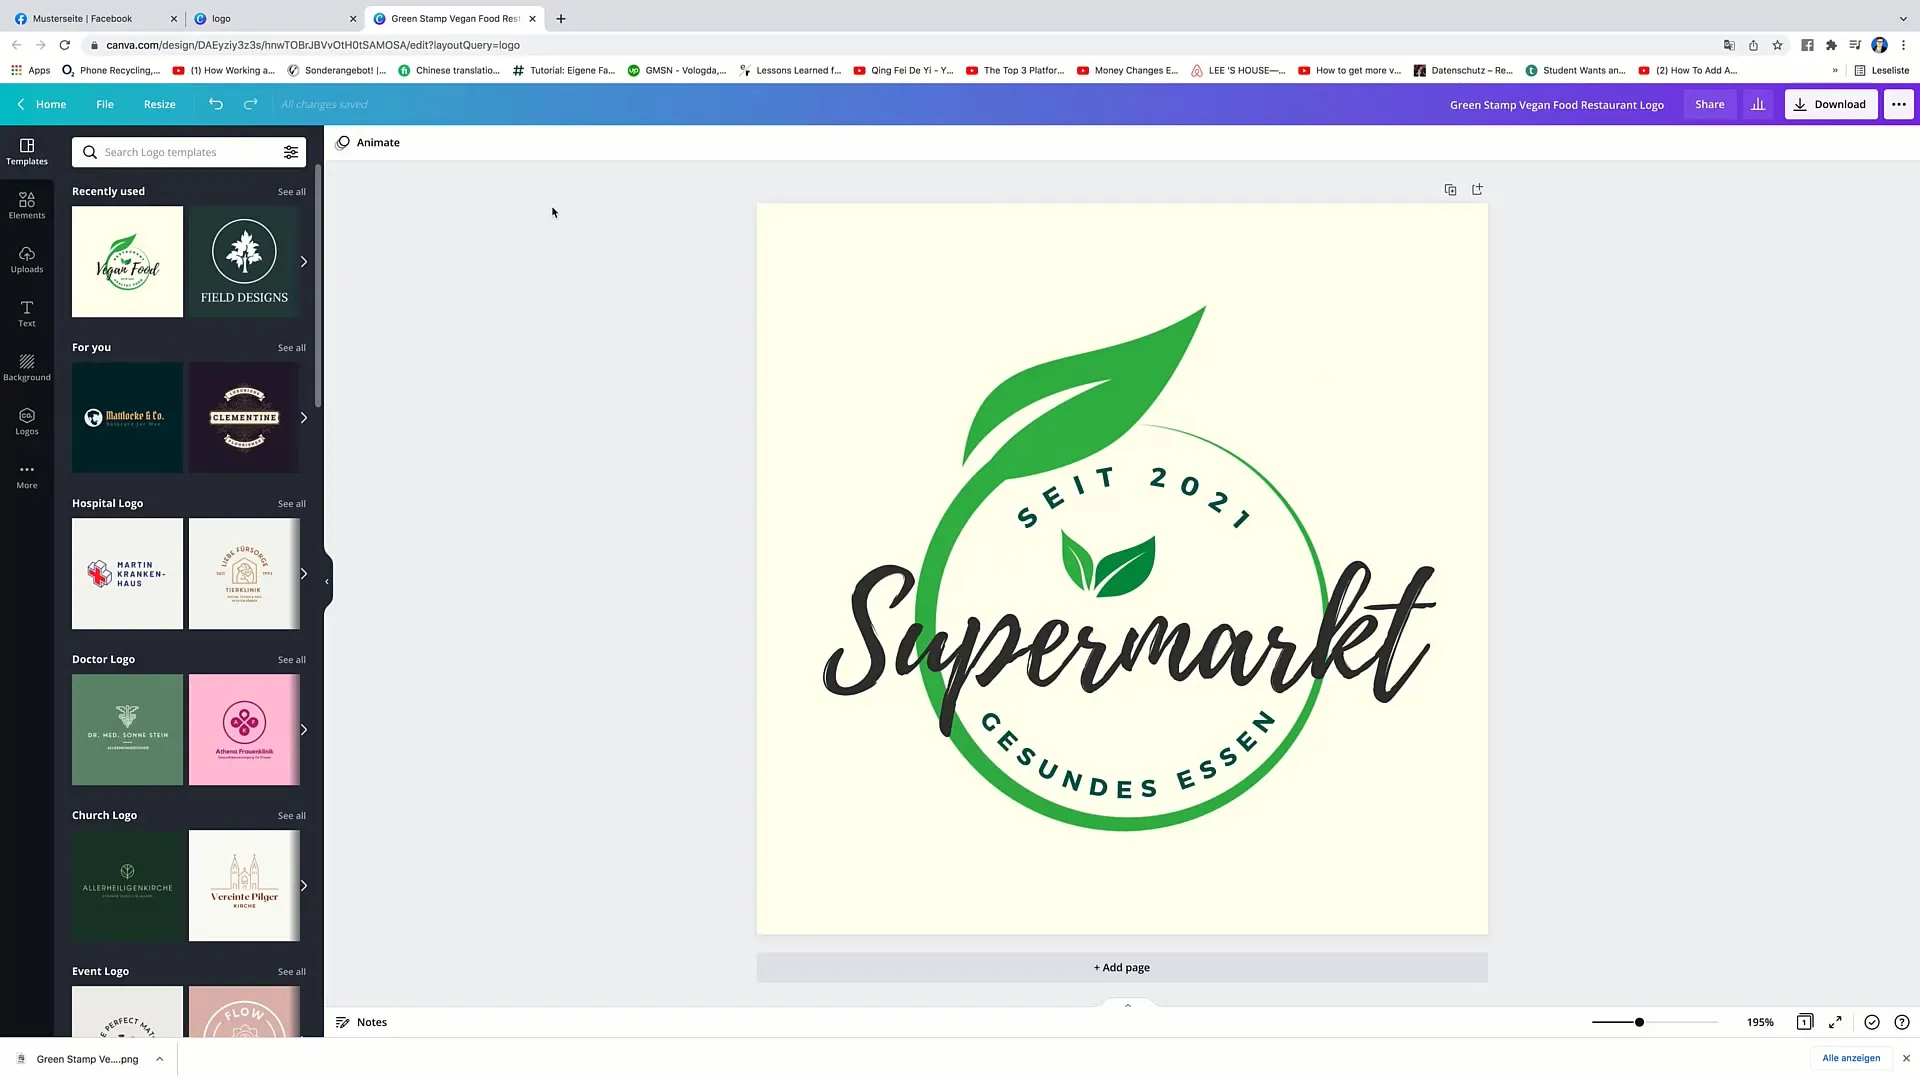Show next Hospital Logo templates
The image size is (1920, 1080).
pyautogui.click(x=303, y=574)
